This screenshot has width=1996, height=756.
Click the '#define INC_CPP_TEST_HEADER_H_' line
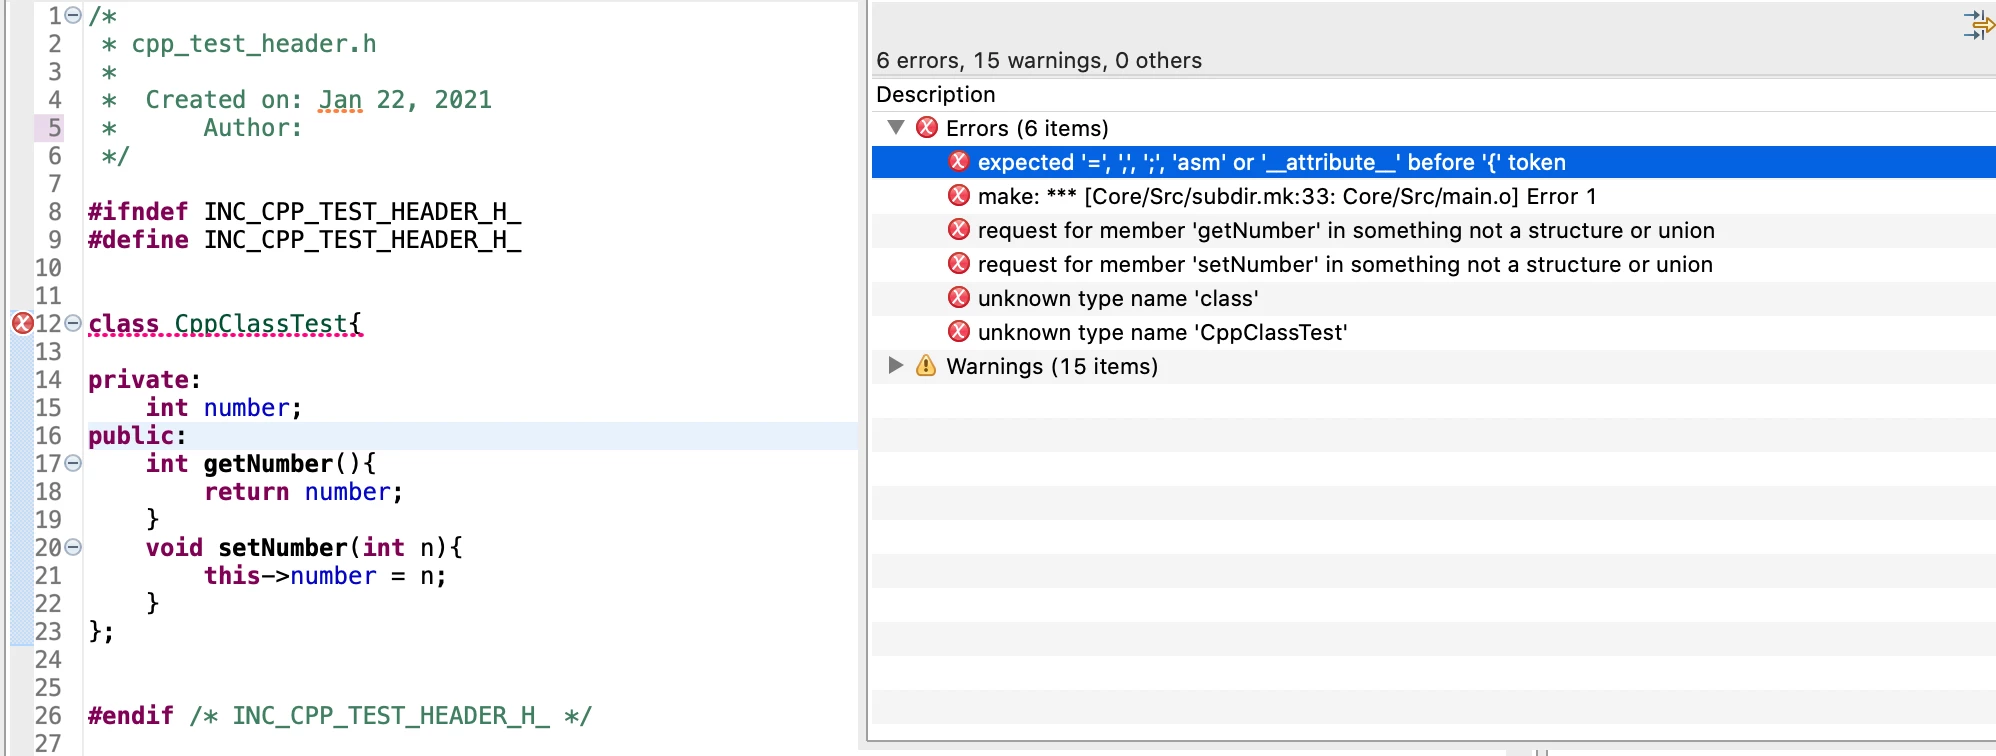coord(305,240)
